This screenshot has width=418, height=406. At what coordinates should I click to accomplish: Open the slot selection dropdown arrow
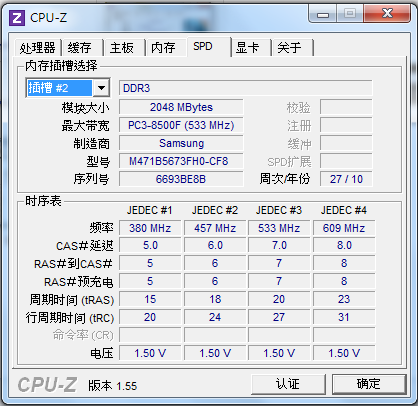[101, 88]
